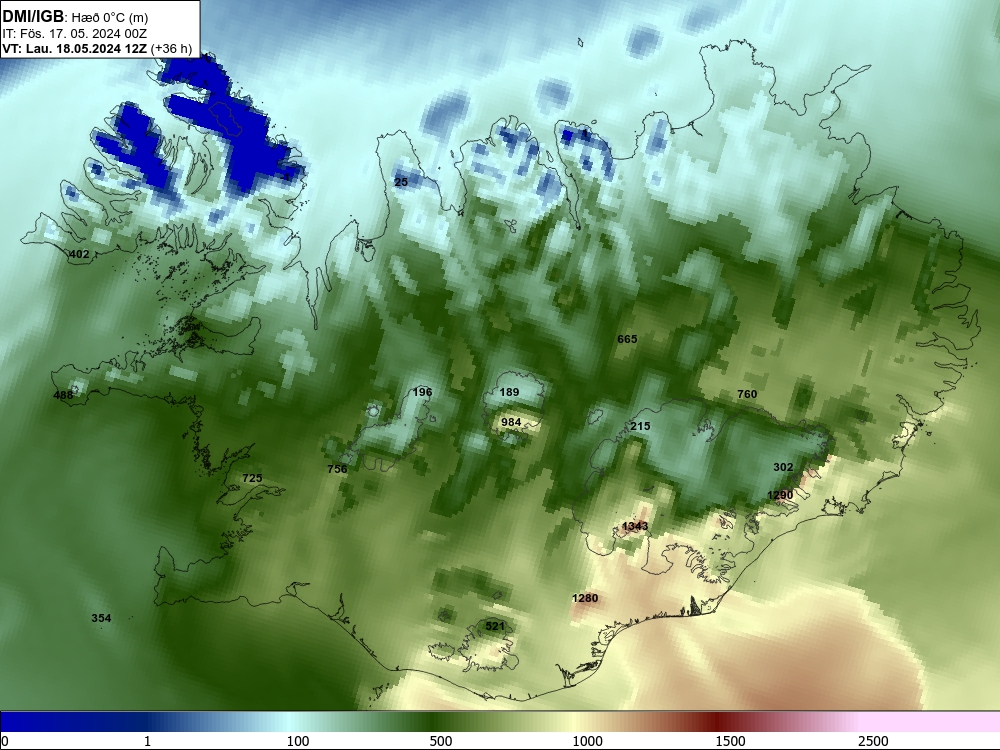Click the map value 25

[401, 182]
